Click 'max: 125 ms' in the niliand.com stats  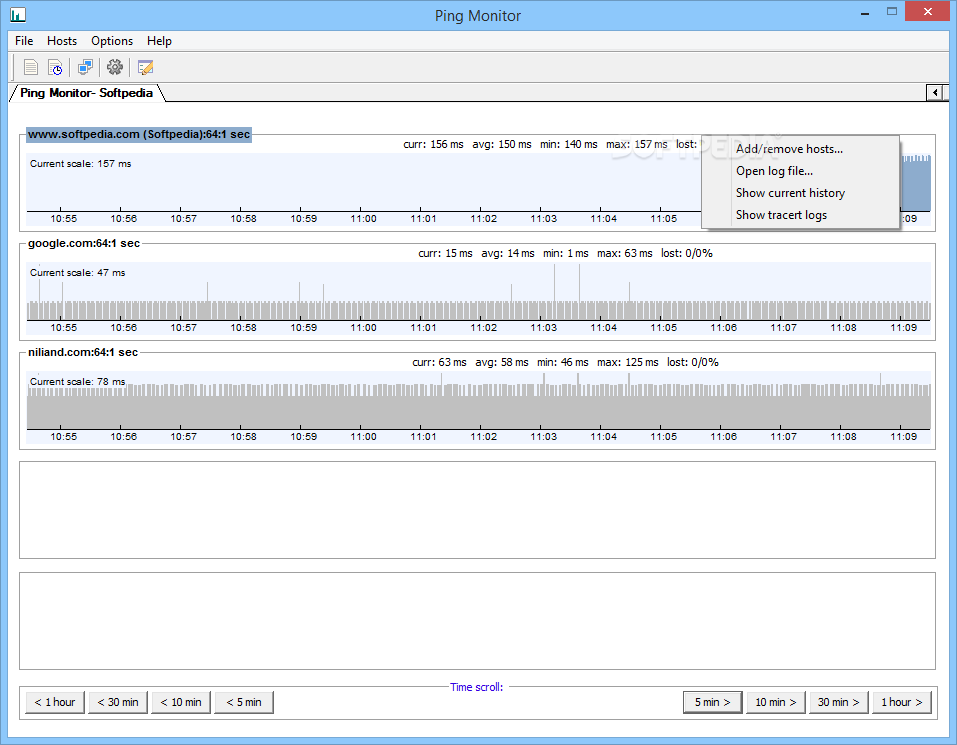(628, 362)
